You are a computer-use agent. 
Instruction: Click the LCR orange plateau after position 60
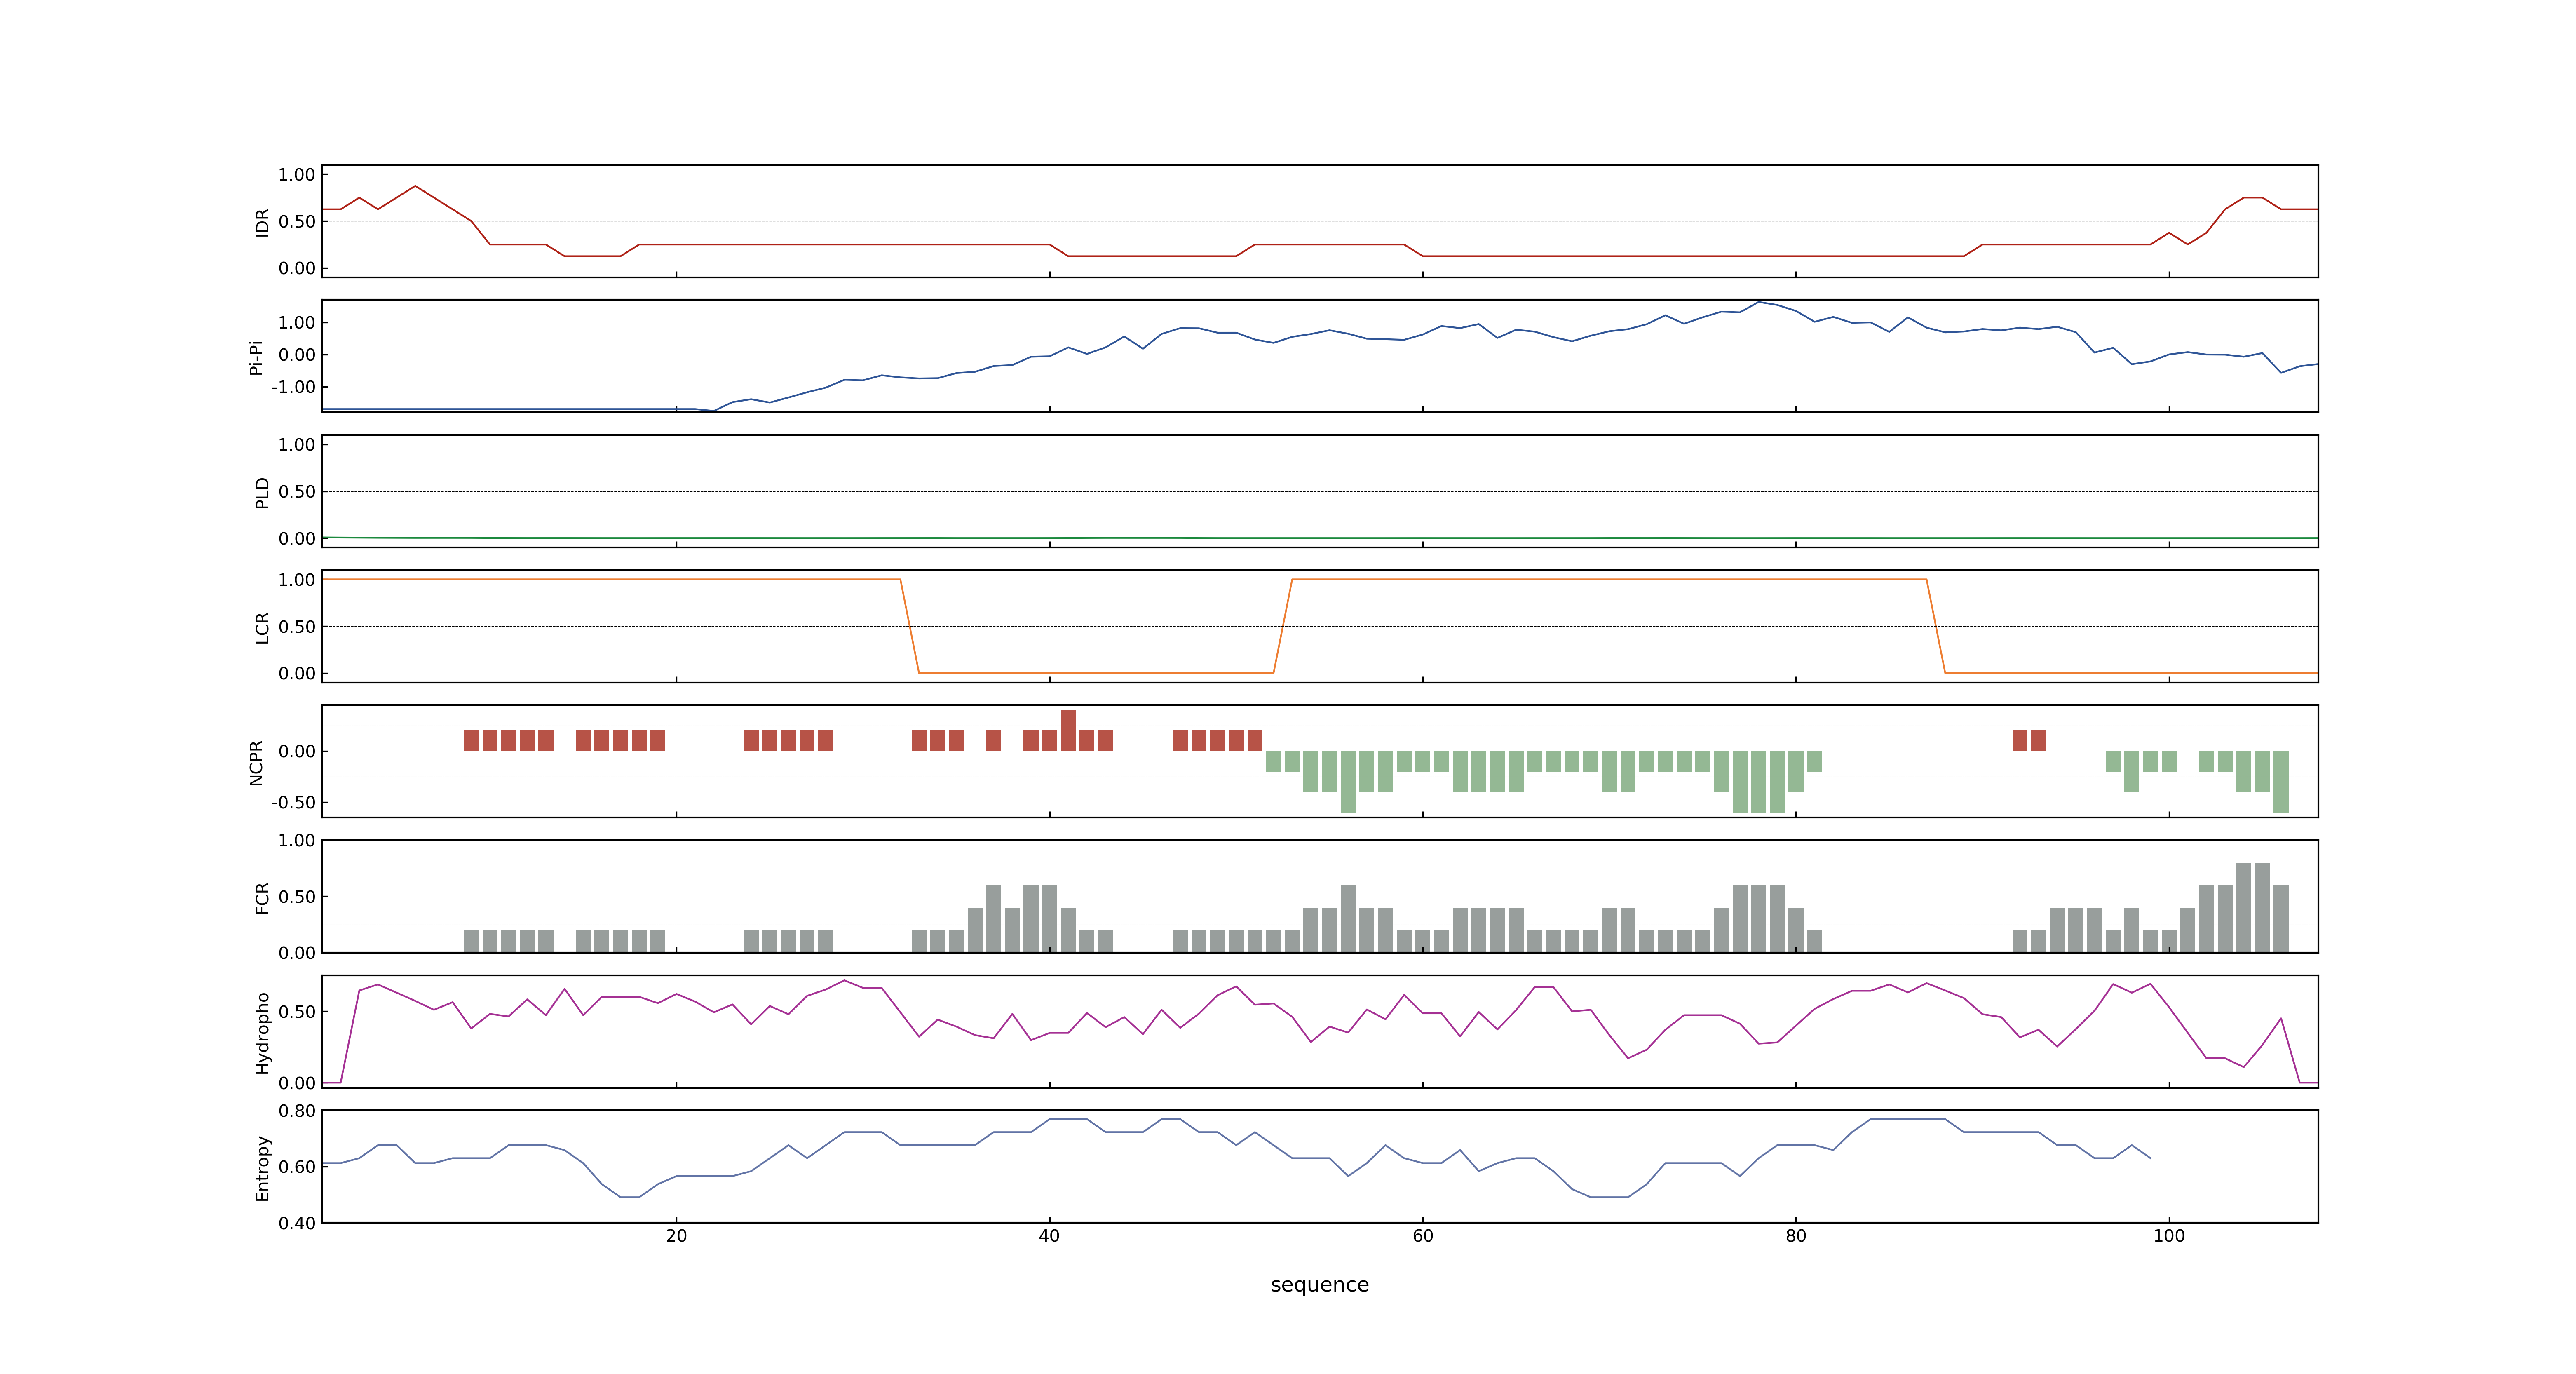(x=1609, y=579)
